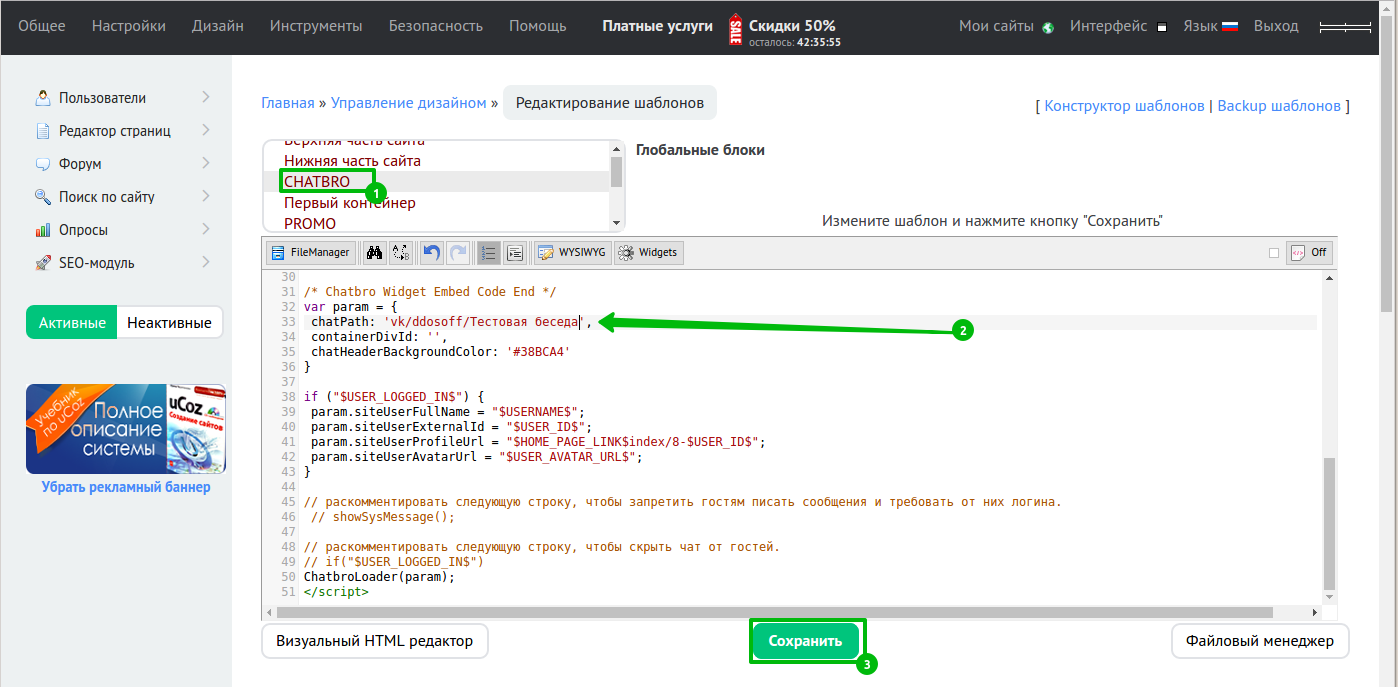Click Выход to log out
Viewport: 1398px width, 687px height.
1276,26
